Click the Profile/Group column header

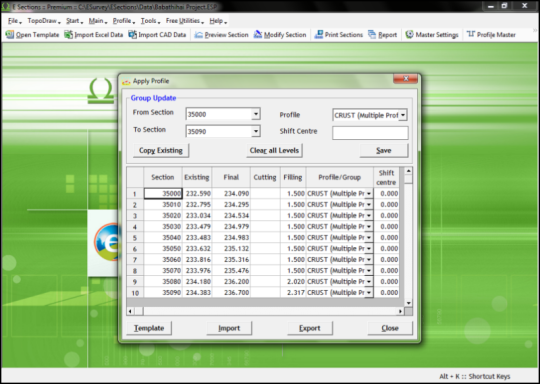coord(340,177)
